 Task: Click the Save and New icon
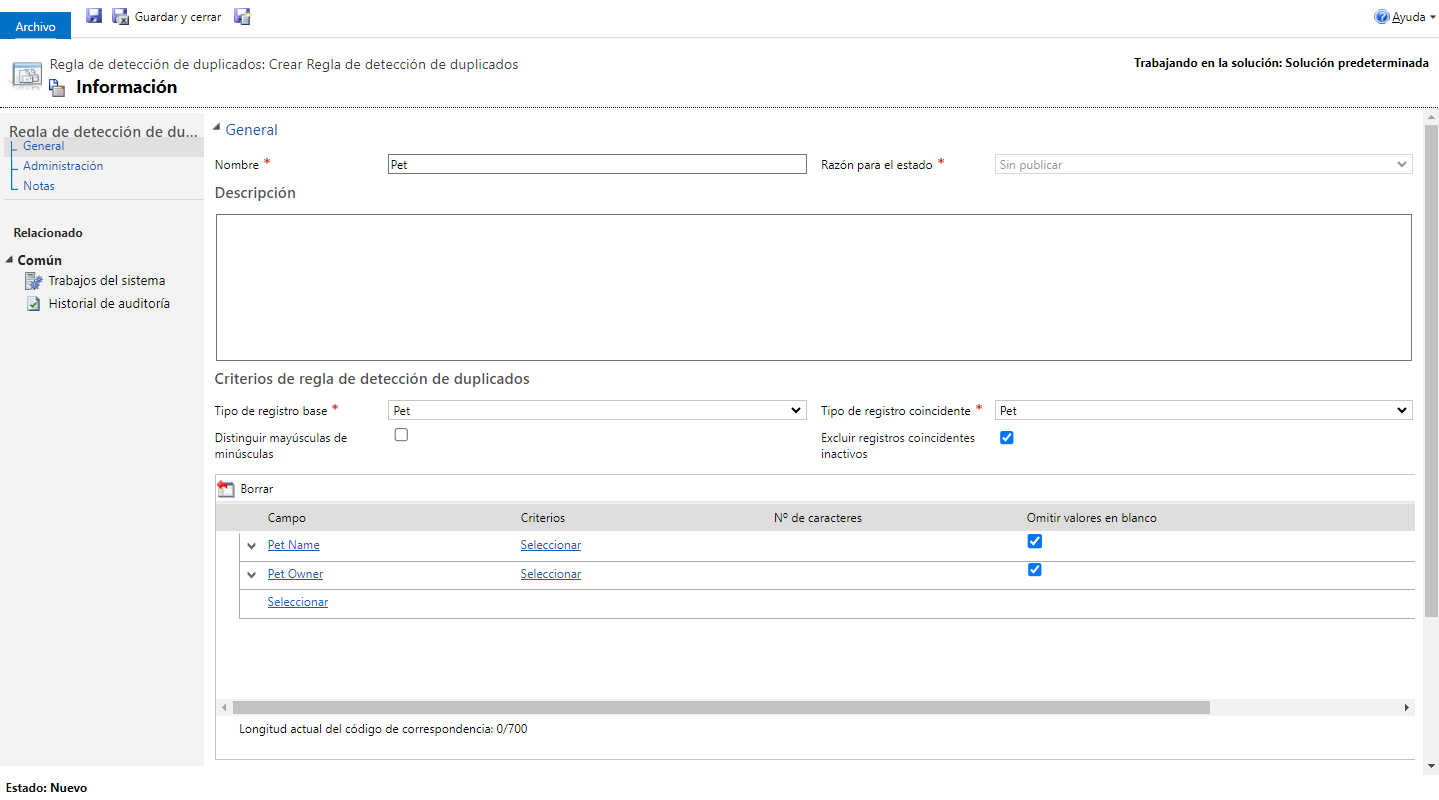click(242, 16)
